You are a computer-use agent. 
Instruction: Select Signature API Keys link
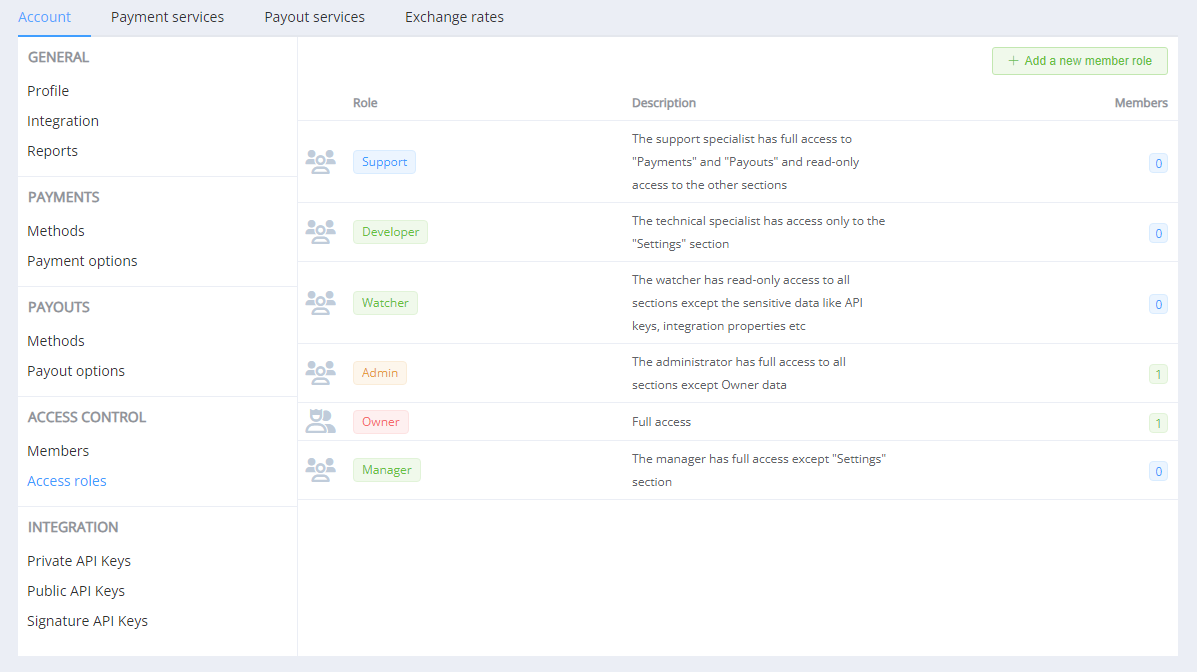tap(87, 621)
